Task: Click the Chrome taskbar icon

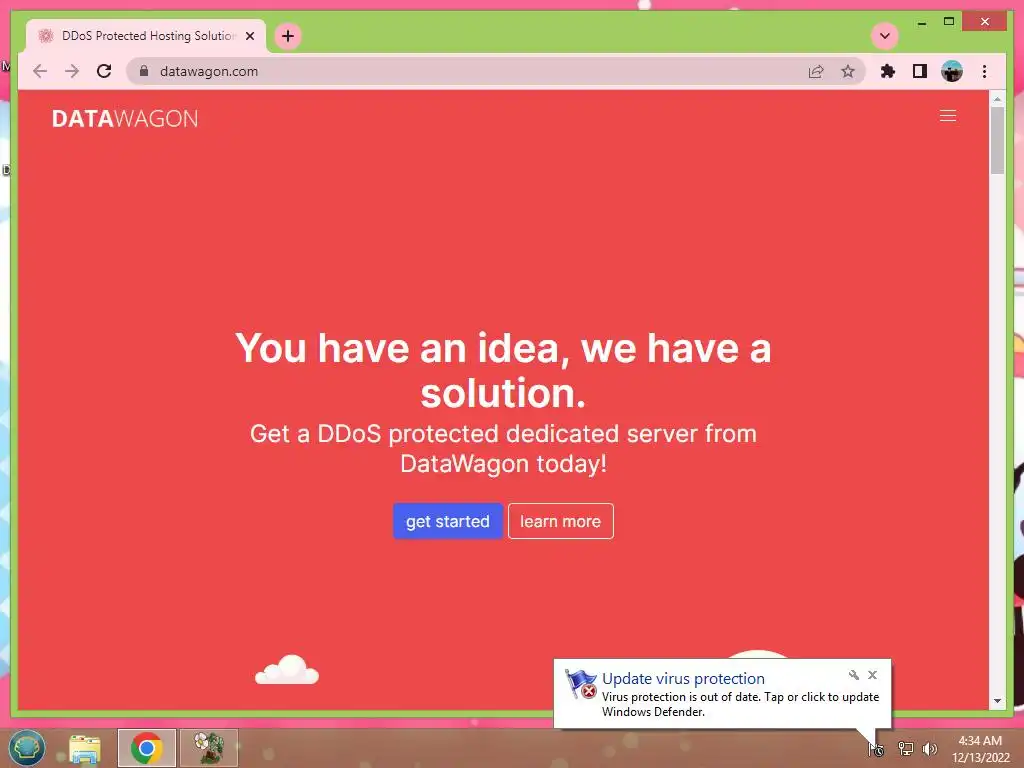Action: [x=147, y=748]
